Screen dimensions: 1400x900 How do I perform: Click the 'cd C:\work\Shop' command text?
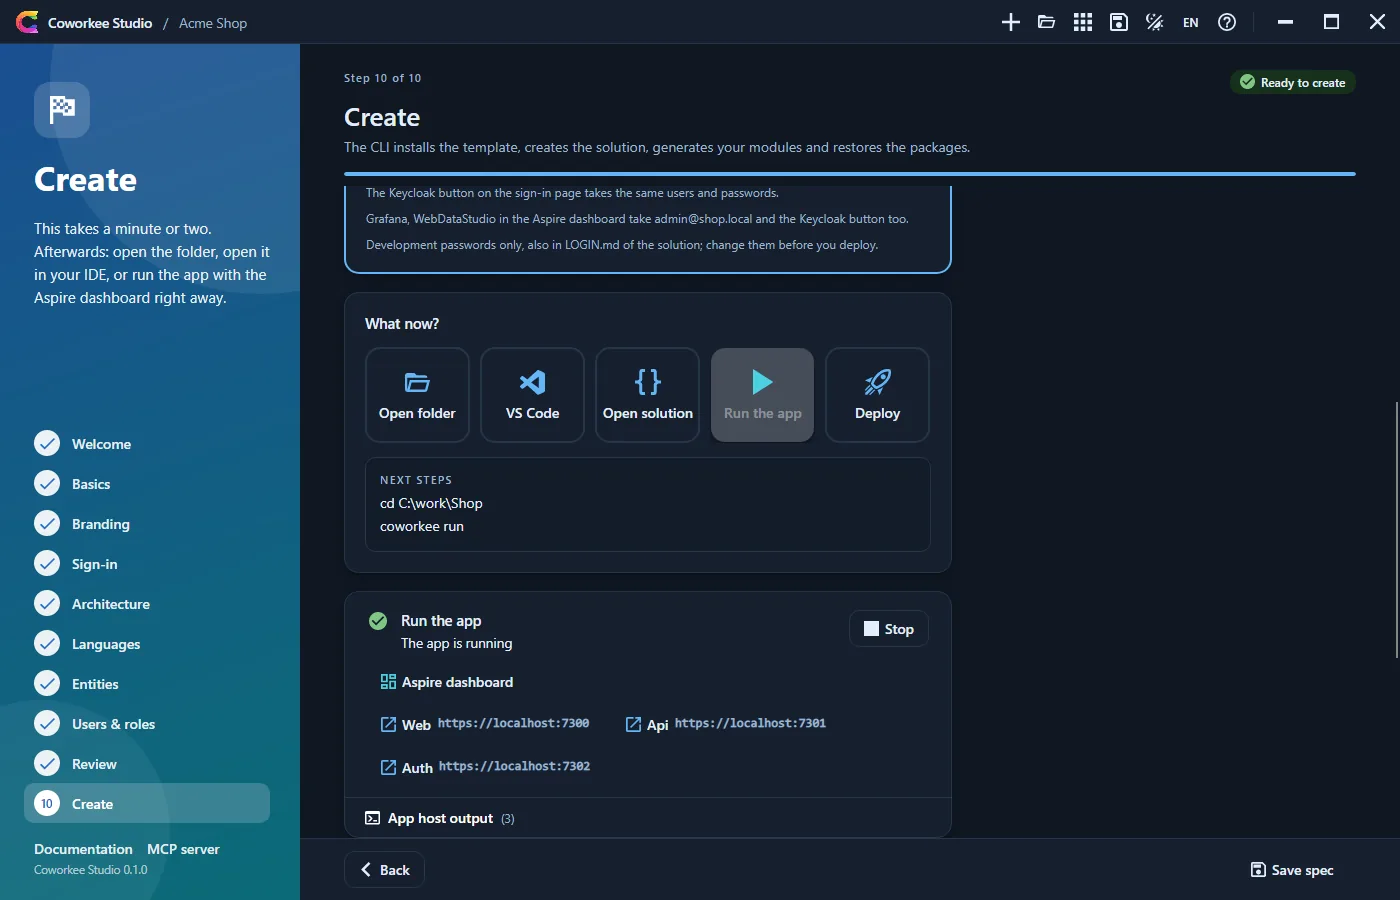tap(431, 503)
